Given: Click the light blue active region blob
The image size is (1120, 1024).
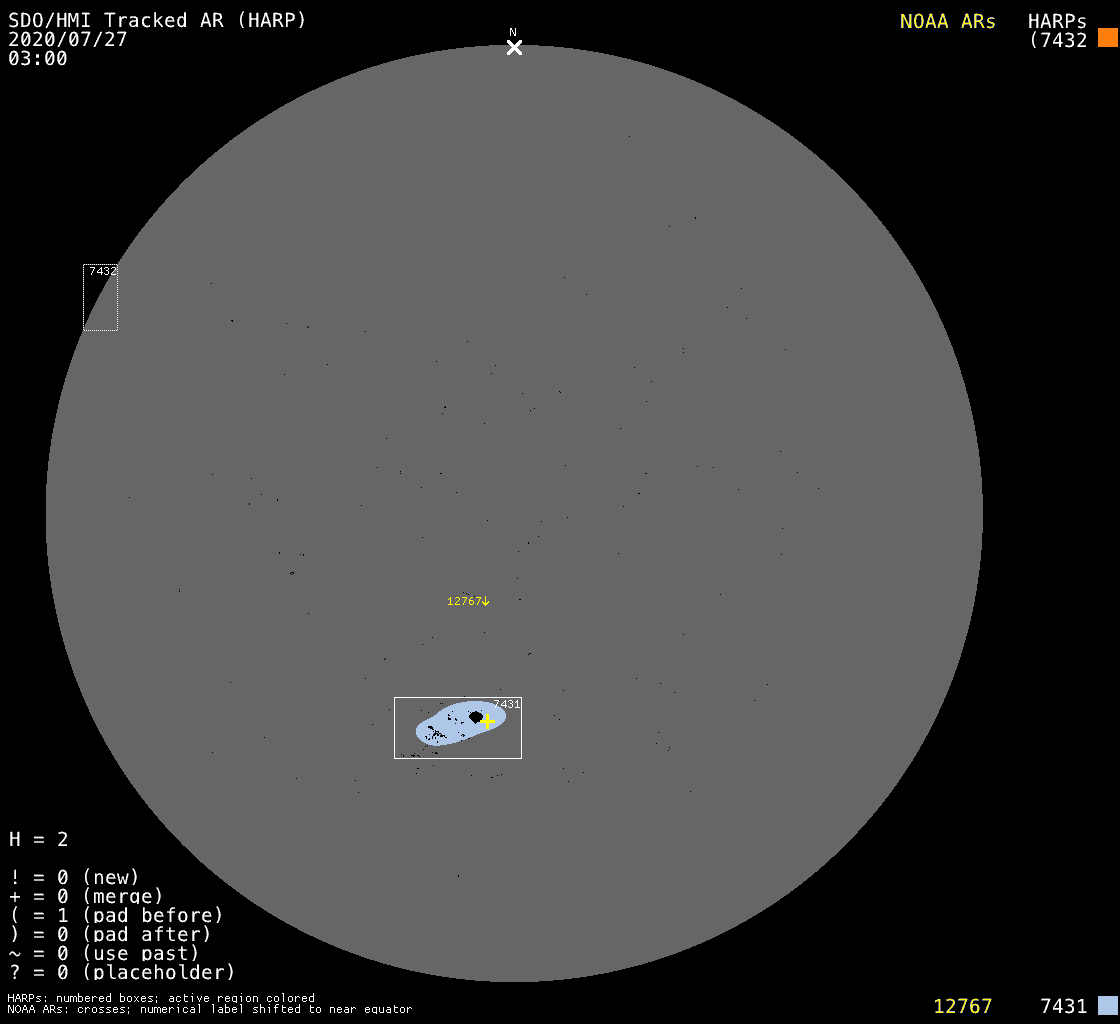Looking at the screenshot, I should [x=448, y=726].
